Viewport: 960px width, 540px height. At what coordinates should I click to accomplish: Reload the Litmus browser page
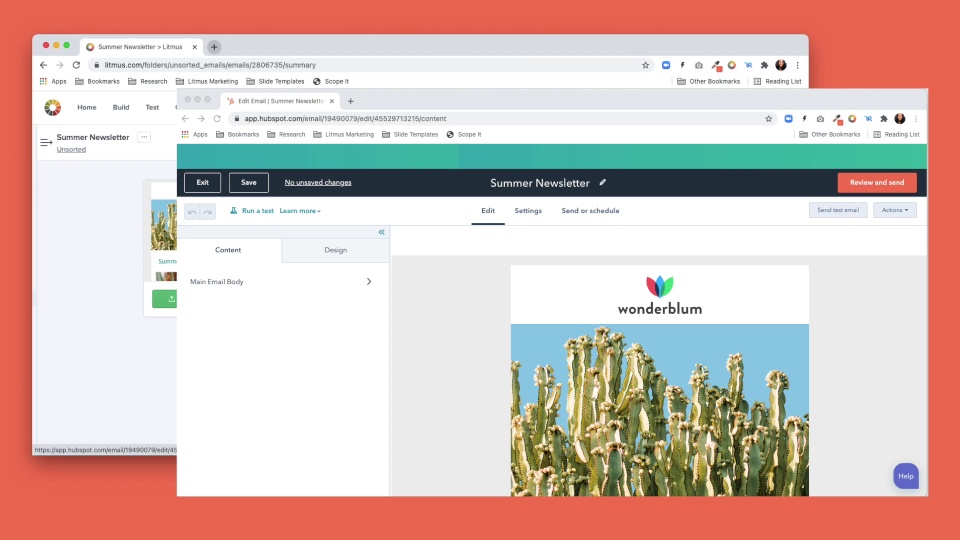76,65
